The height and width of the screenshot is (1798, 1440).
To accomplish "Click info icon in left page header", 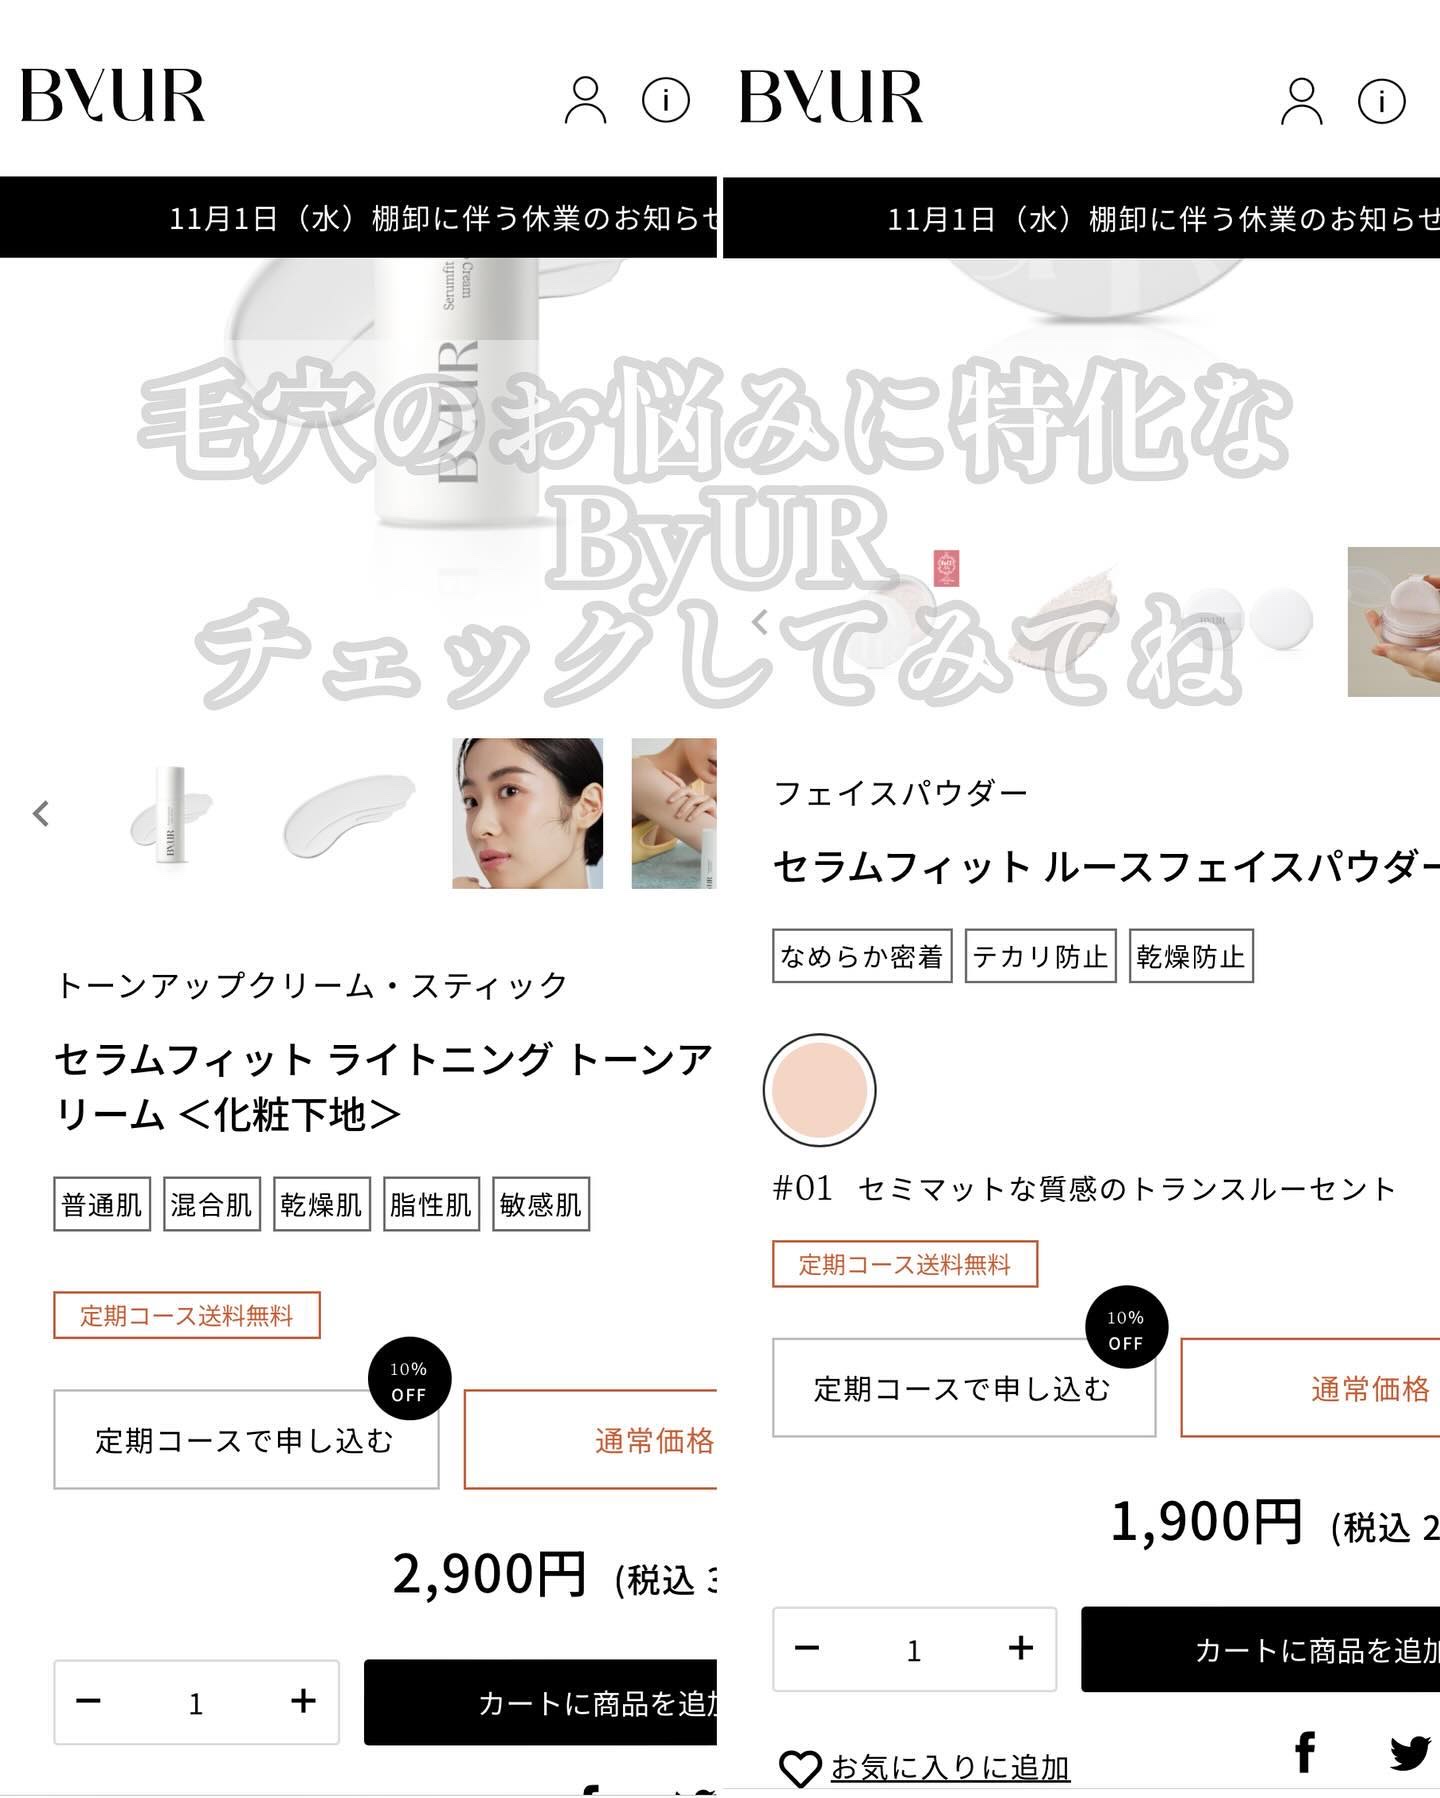I will (x=666, y=100).
